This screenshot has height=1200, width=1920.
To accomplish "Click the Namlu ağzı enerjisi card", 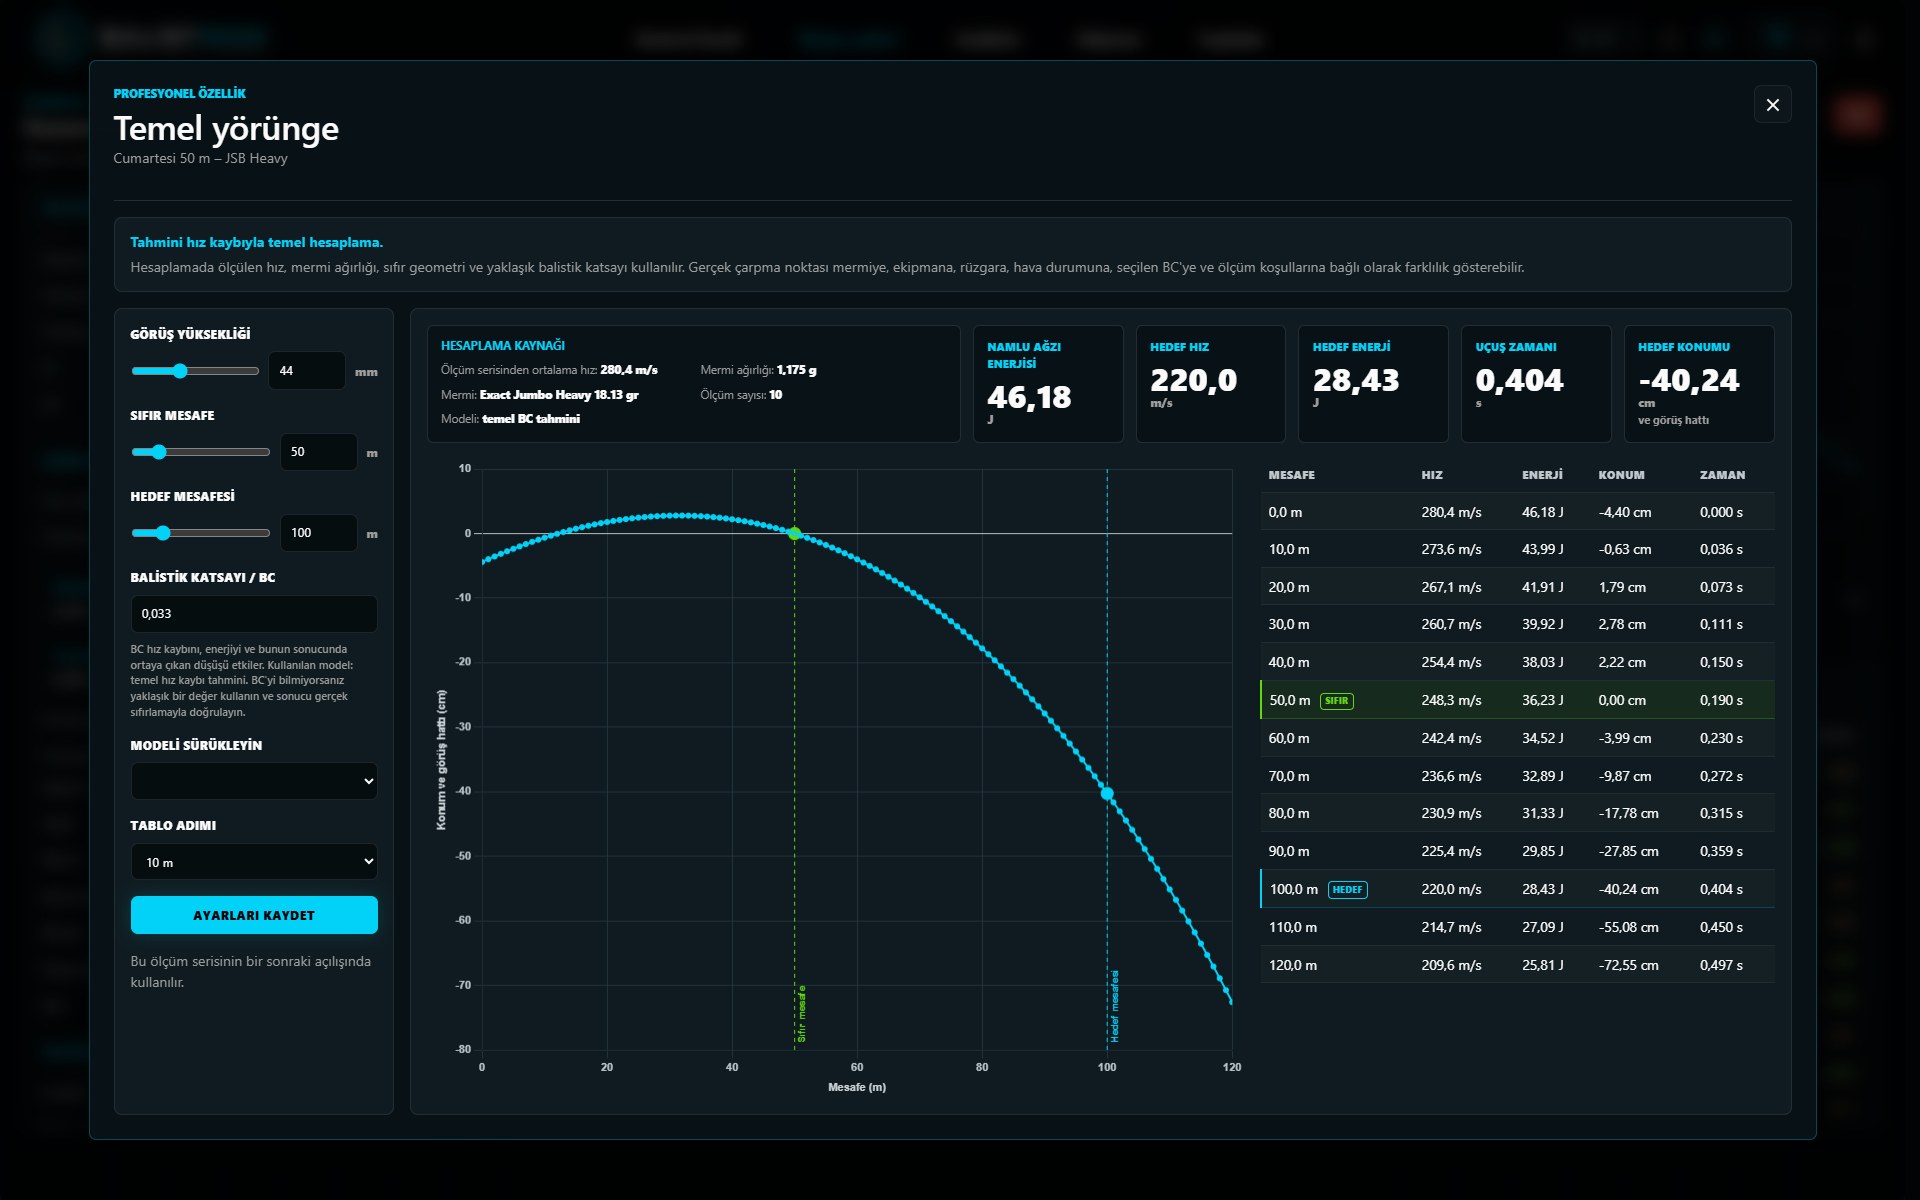I will point(1048,384).
